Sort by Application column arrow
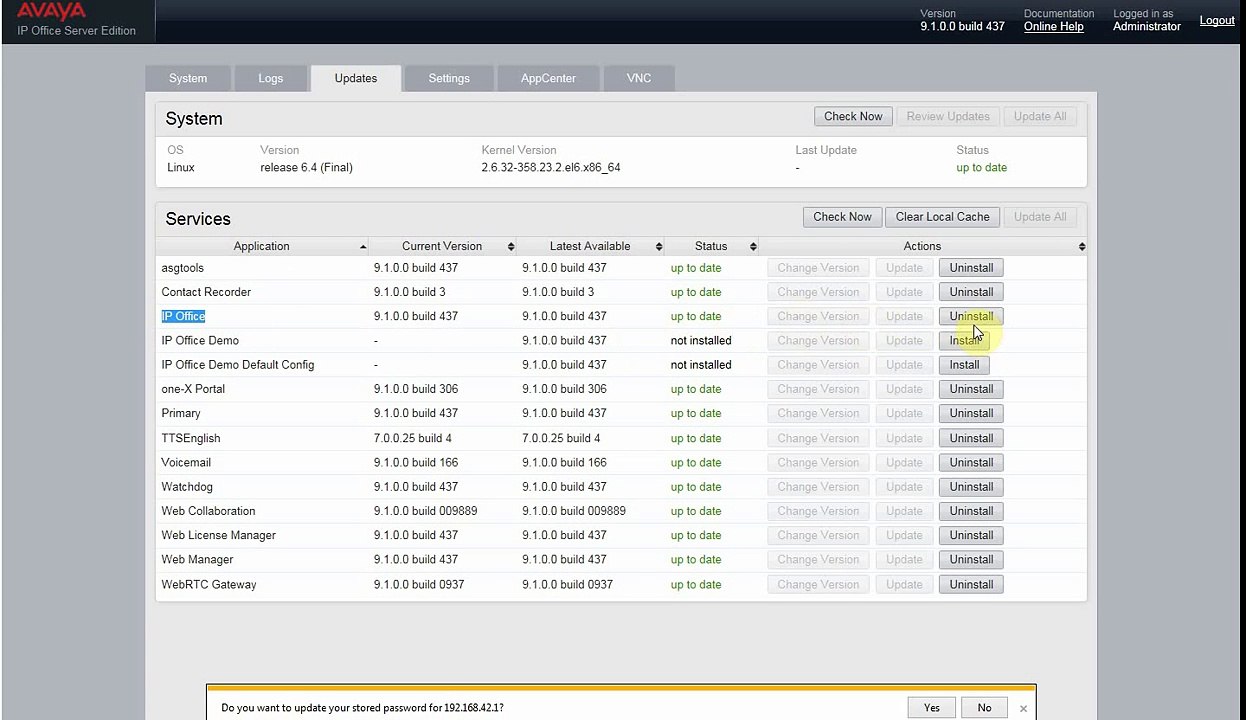This screenshot has height=720, width=1246. pyautogui.click(x=363, y=246)
